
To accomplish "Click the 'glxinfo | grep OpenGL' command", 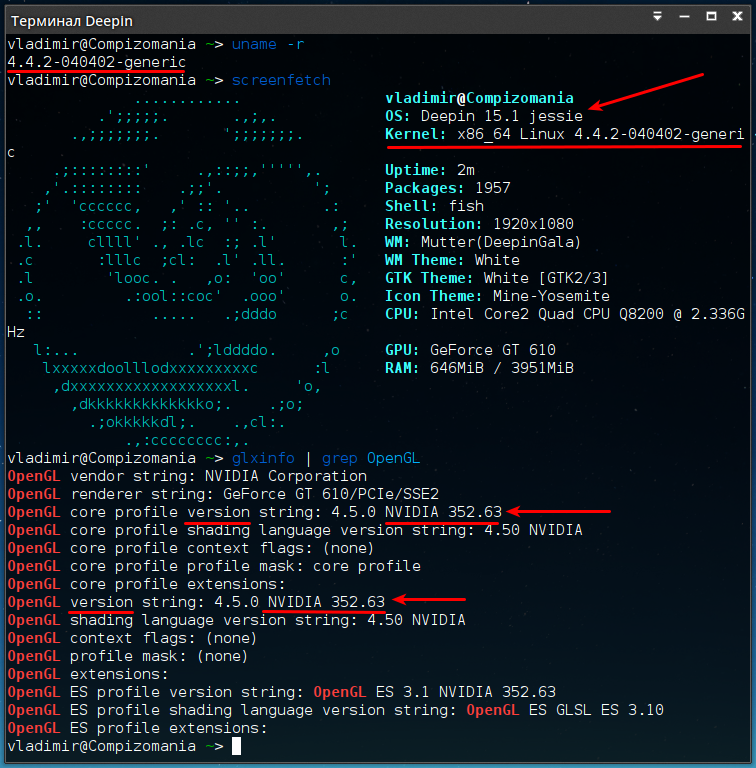I will pos(326,458).
